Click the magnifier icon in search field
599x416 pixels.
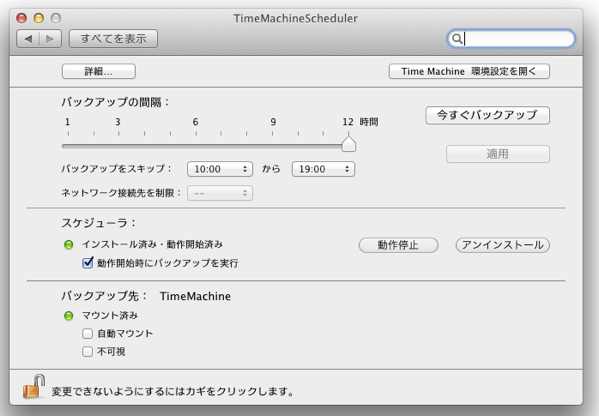457,39
